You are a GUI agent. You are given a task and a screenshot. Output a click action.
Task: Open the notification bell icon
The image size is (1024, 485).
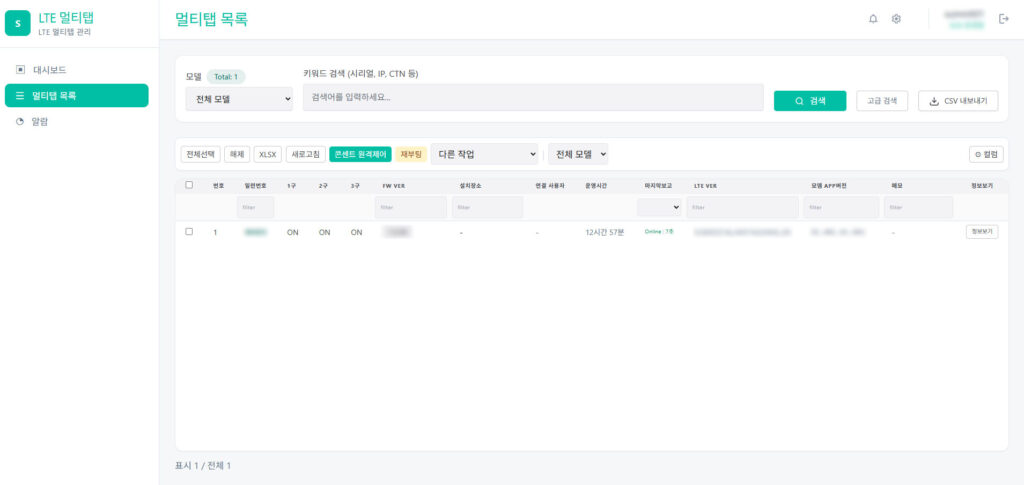coord(873,19)
